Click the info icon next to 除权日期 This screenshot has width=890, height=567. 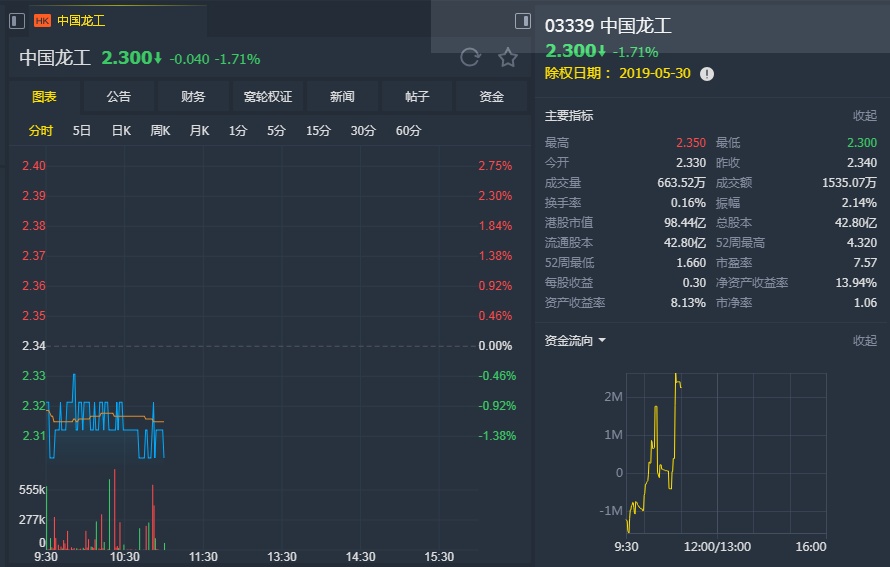(707, 74)
